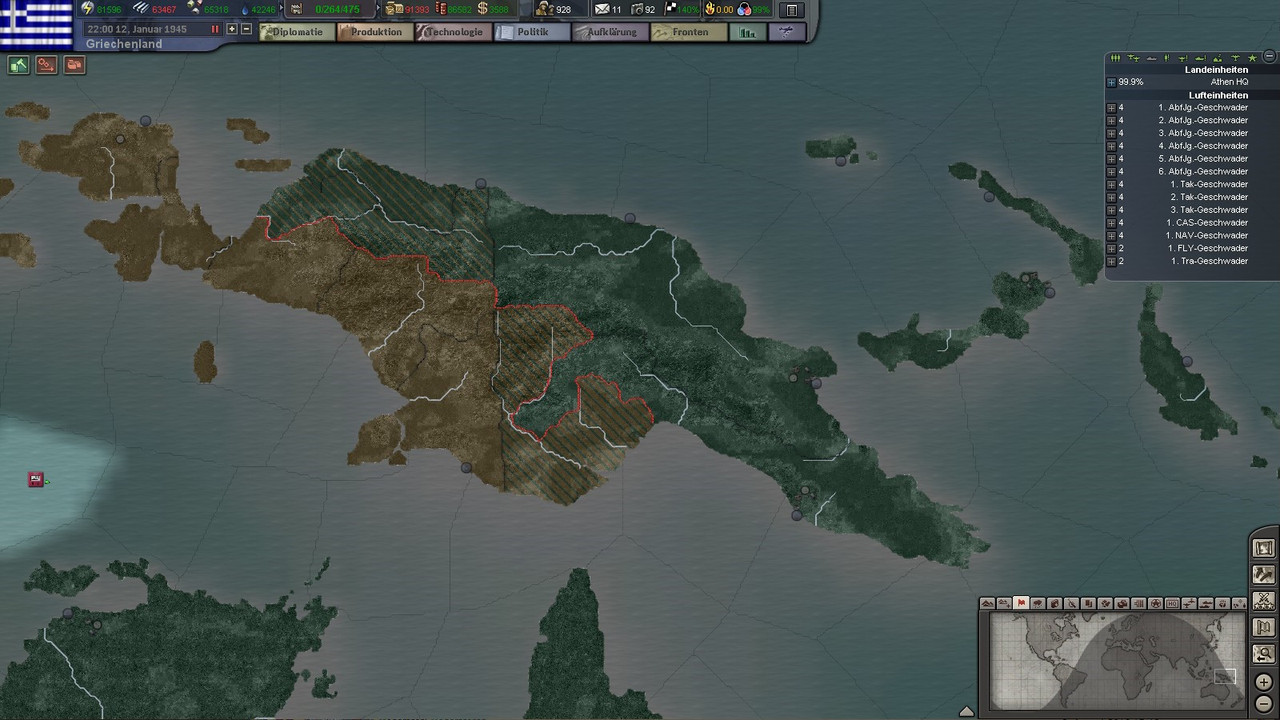Click the date 12. Januar 1945
This screenshot has width=1280, height=720.
(x=151, y=29)
